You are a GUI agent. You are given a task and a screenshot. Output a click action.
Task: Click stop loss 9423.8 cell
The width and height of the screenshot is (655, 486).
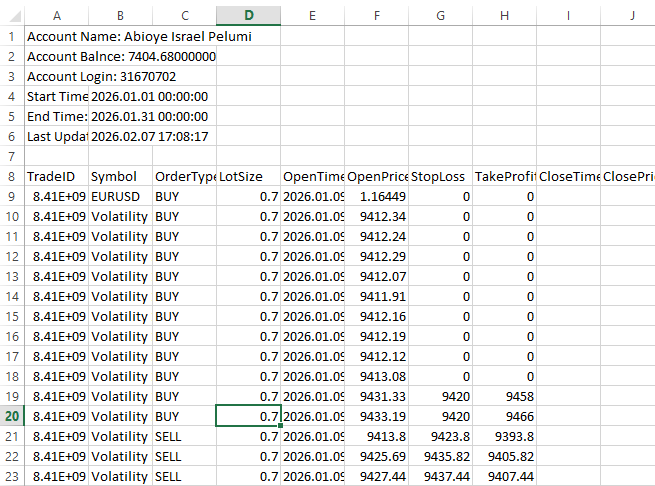point(440,437)
